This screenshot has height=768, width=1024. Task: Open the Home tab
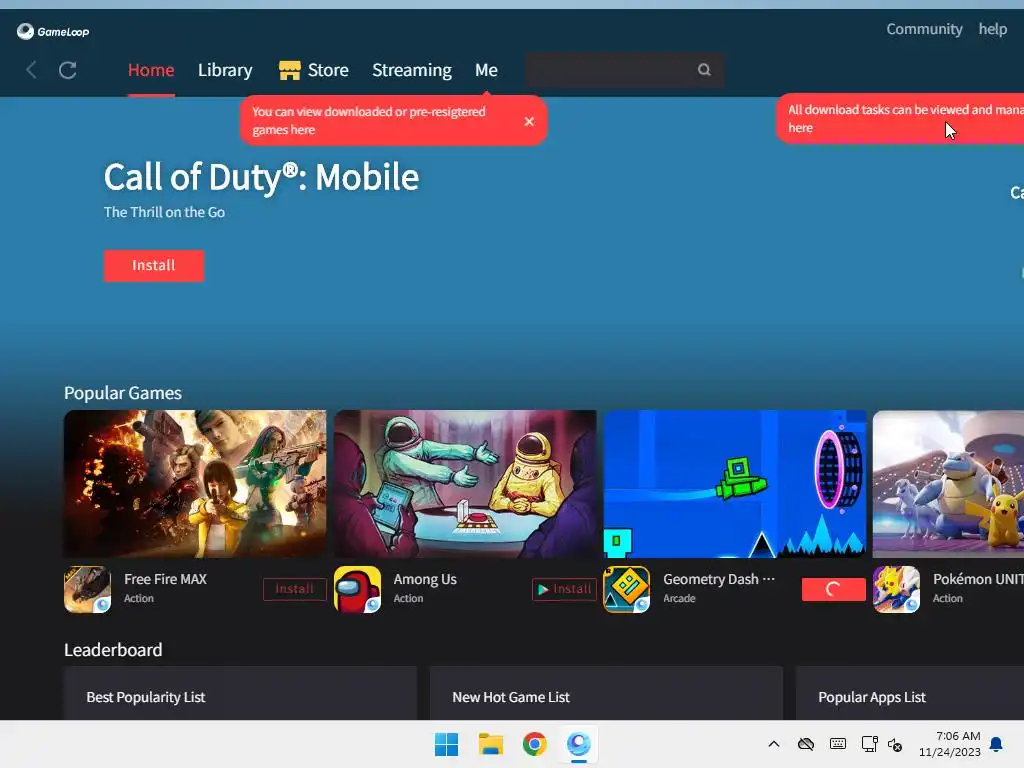coord(151,70)
